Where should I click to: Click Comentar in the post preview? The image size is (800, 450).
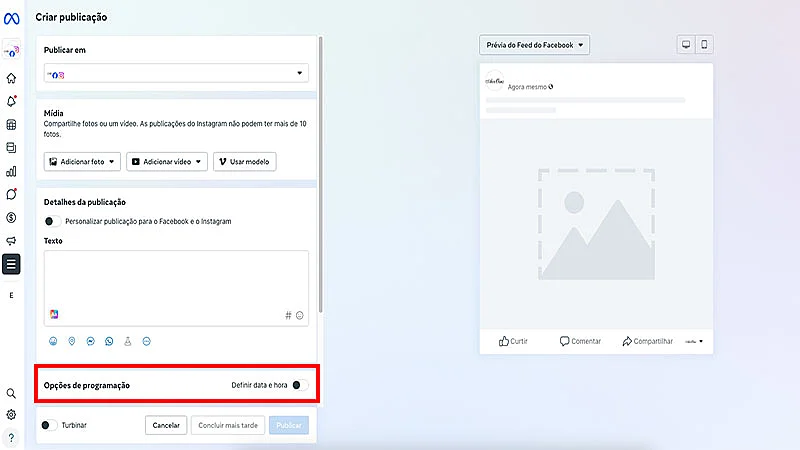tap(580, 341)
